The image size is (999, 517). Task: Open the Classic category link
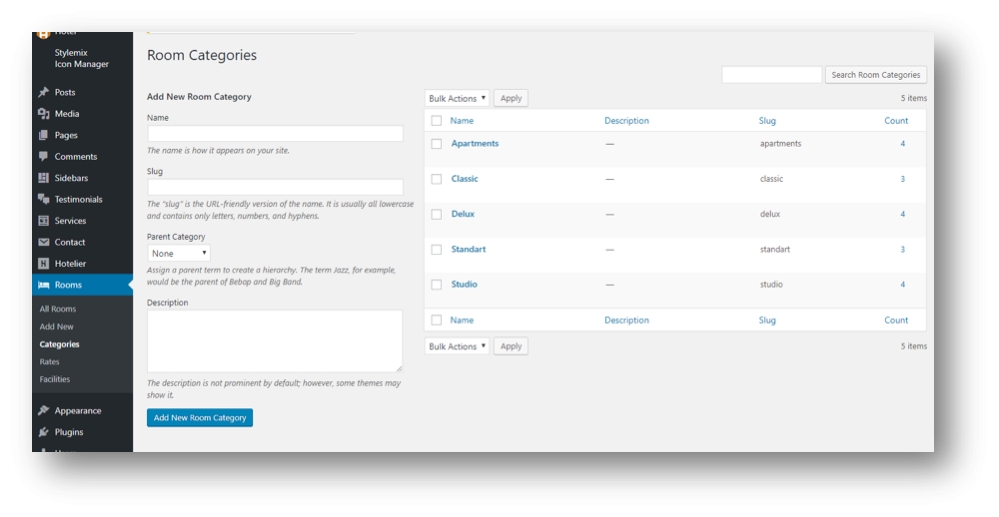[465, 179]
